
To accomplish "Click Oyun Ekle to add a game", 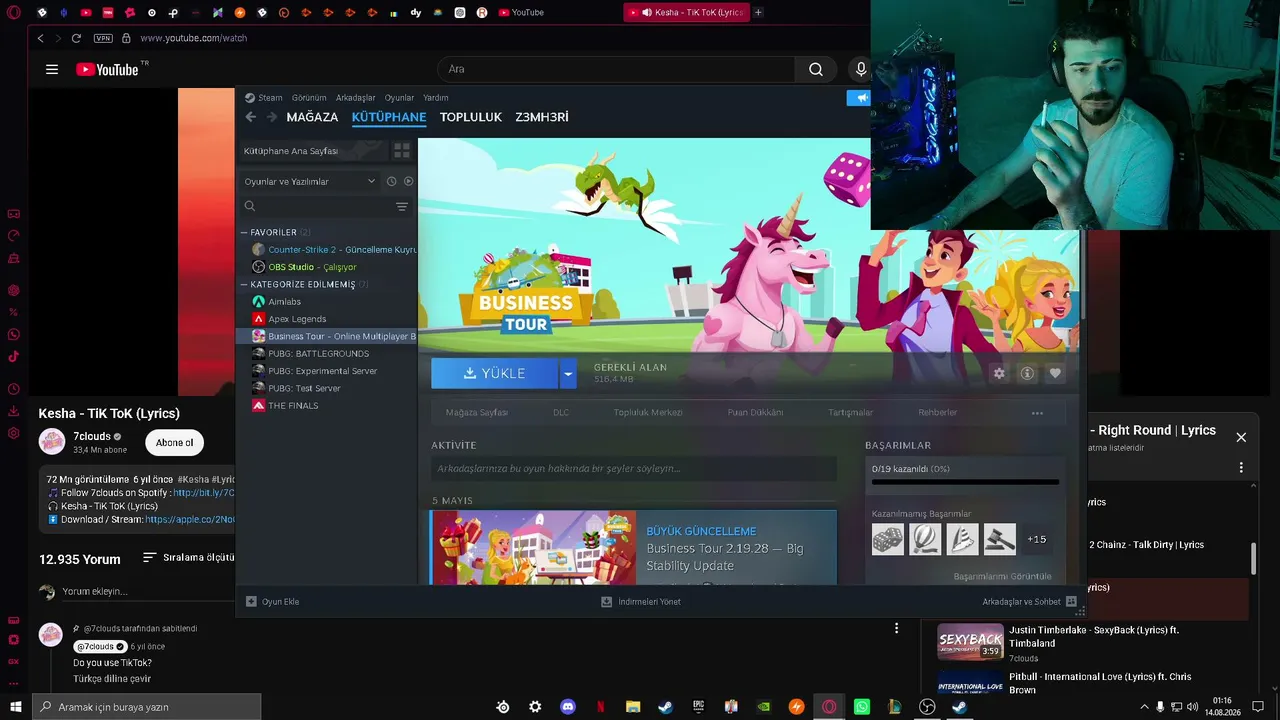I will pyautogui.click(x=272, y=602).
